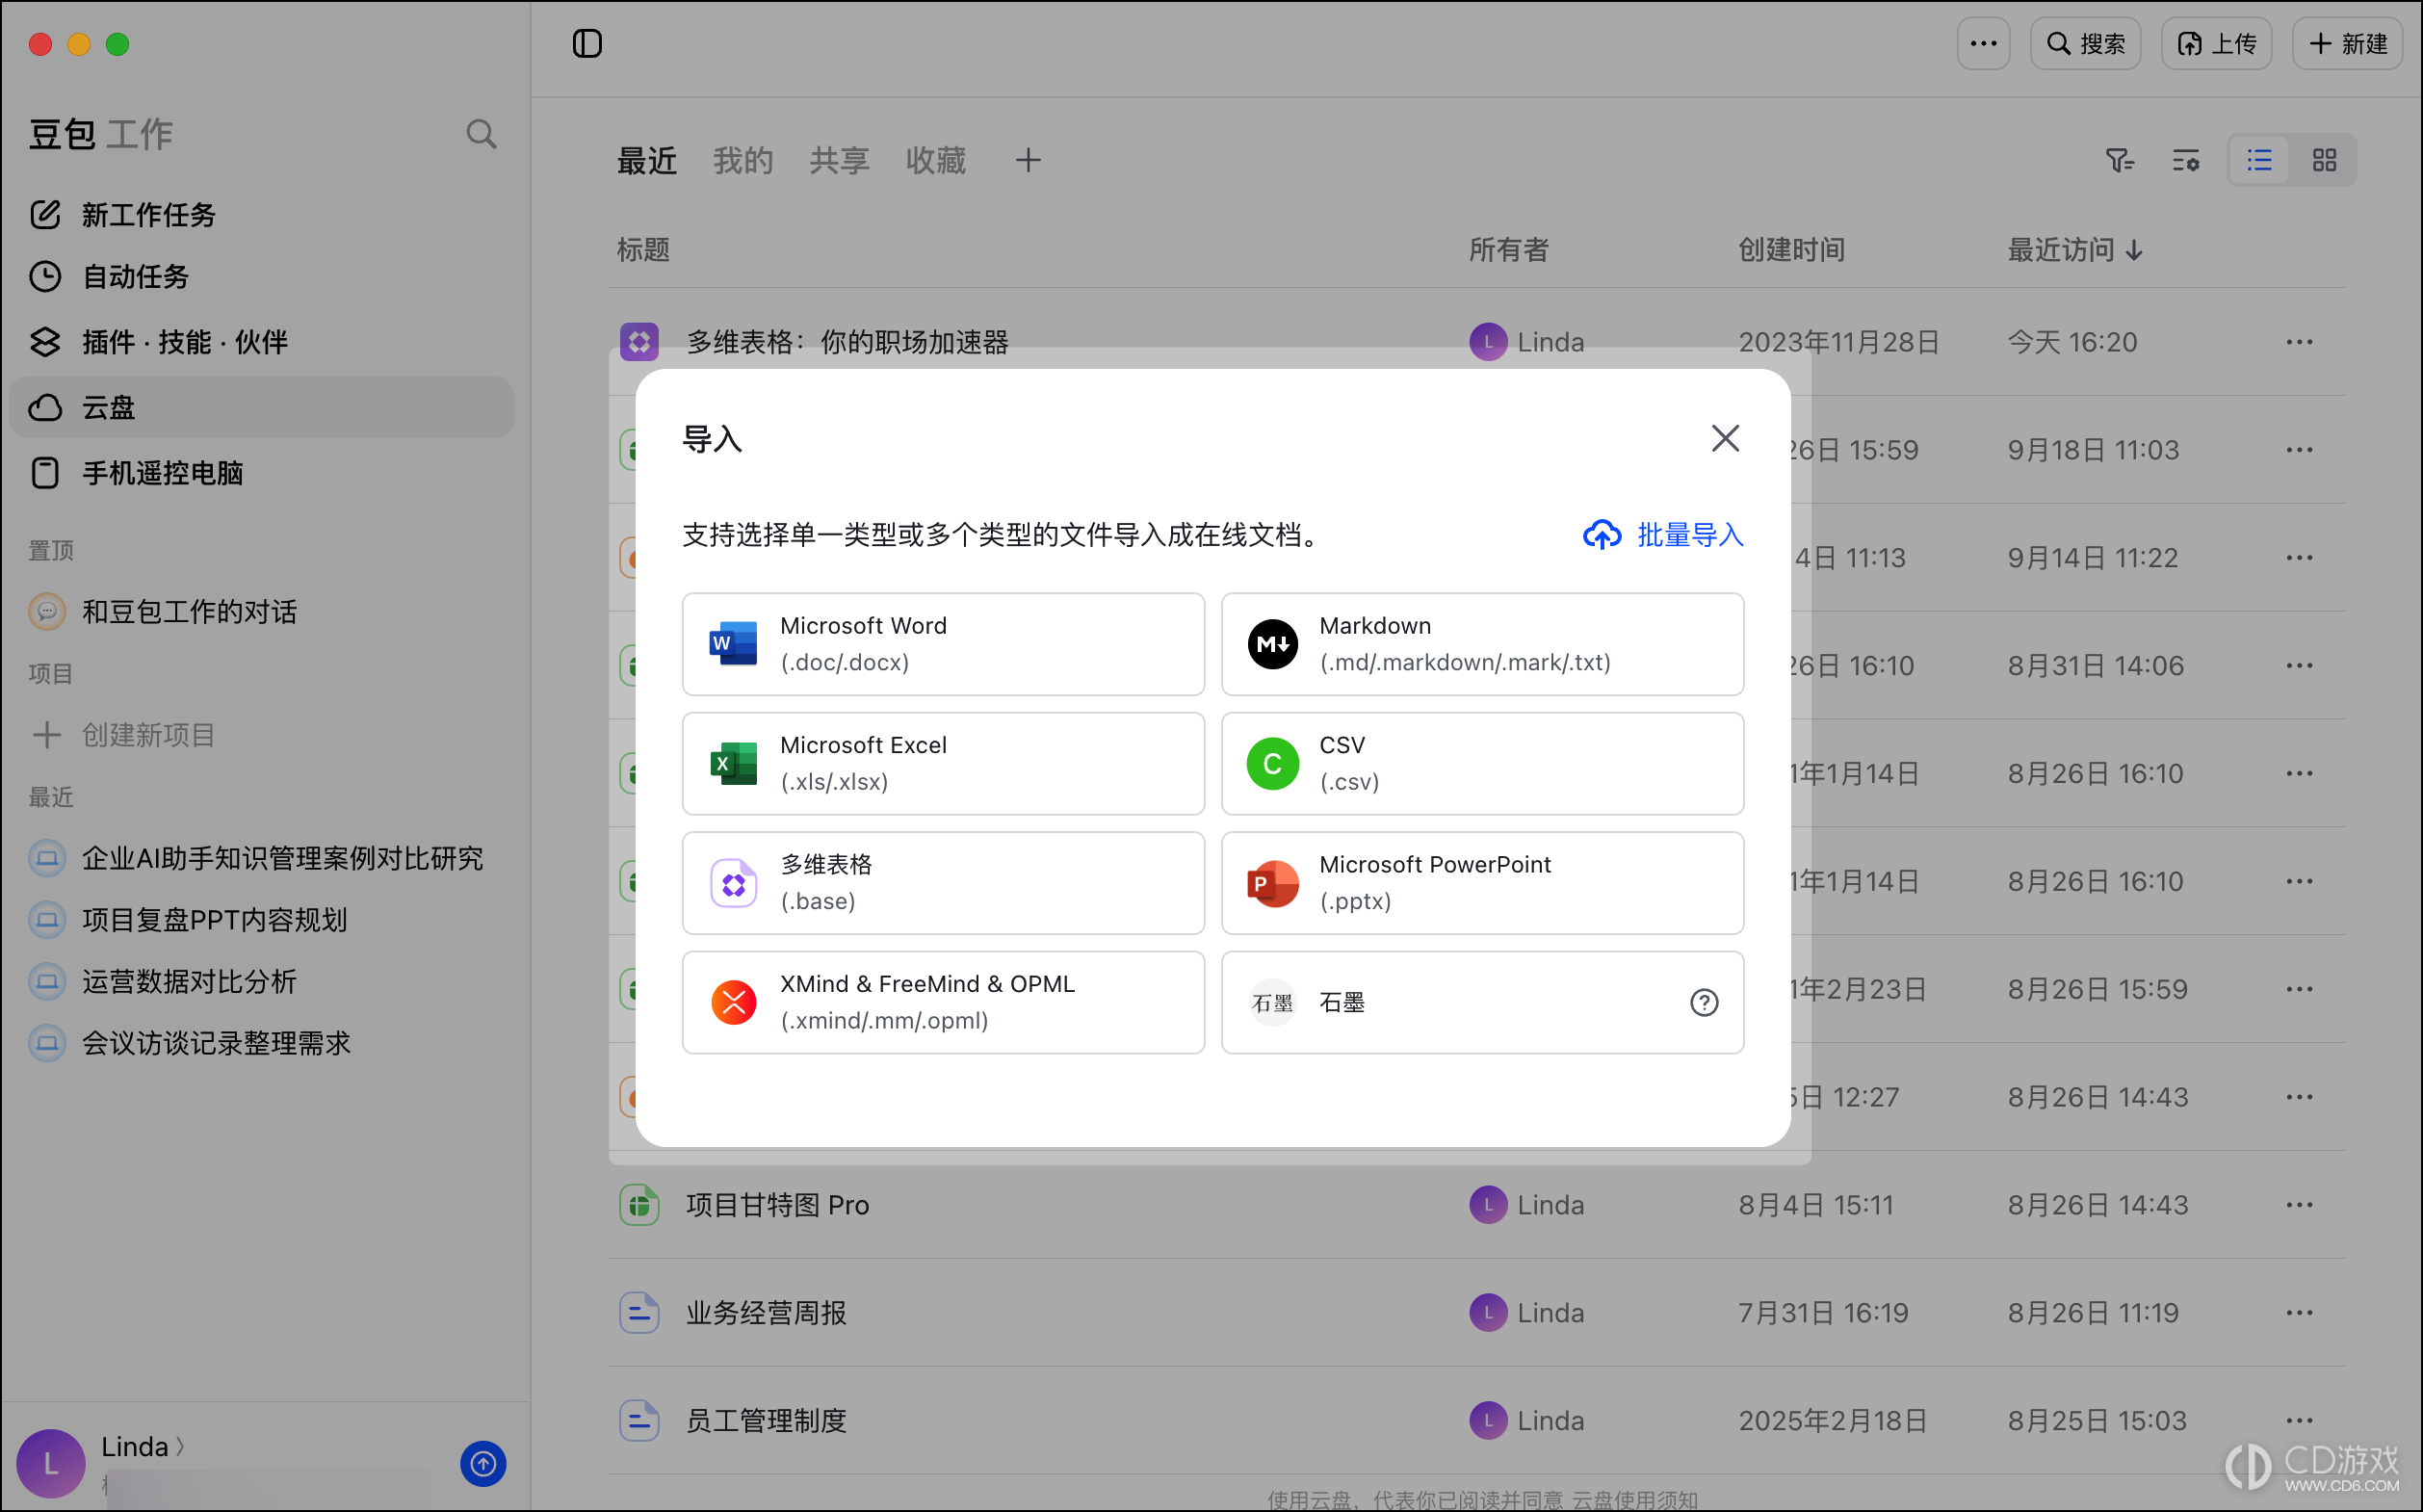
Task: Click 云盘使用须知 link at bottom
Action: coord(1635,1499)
